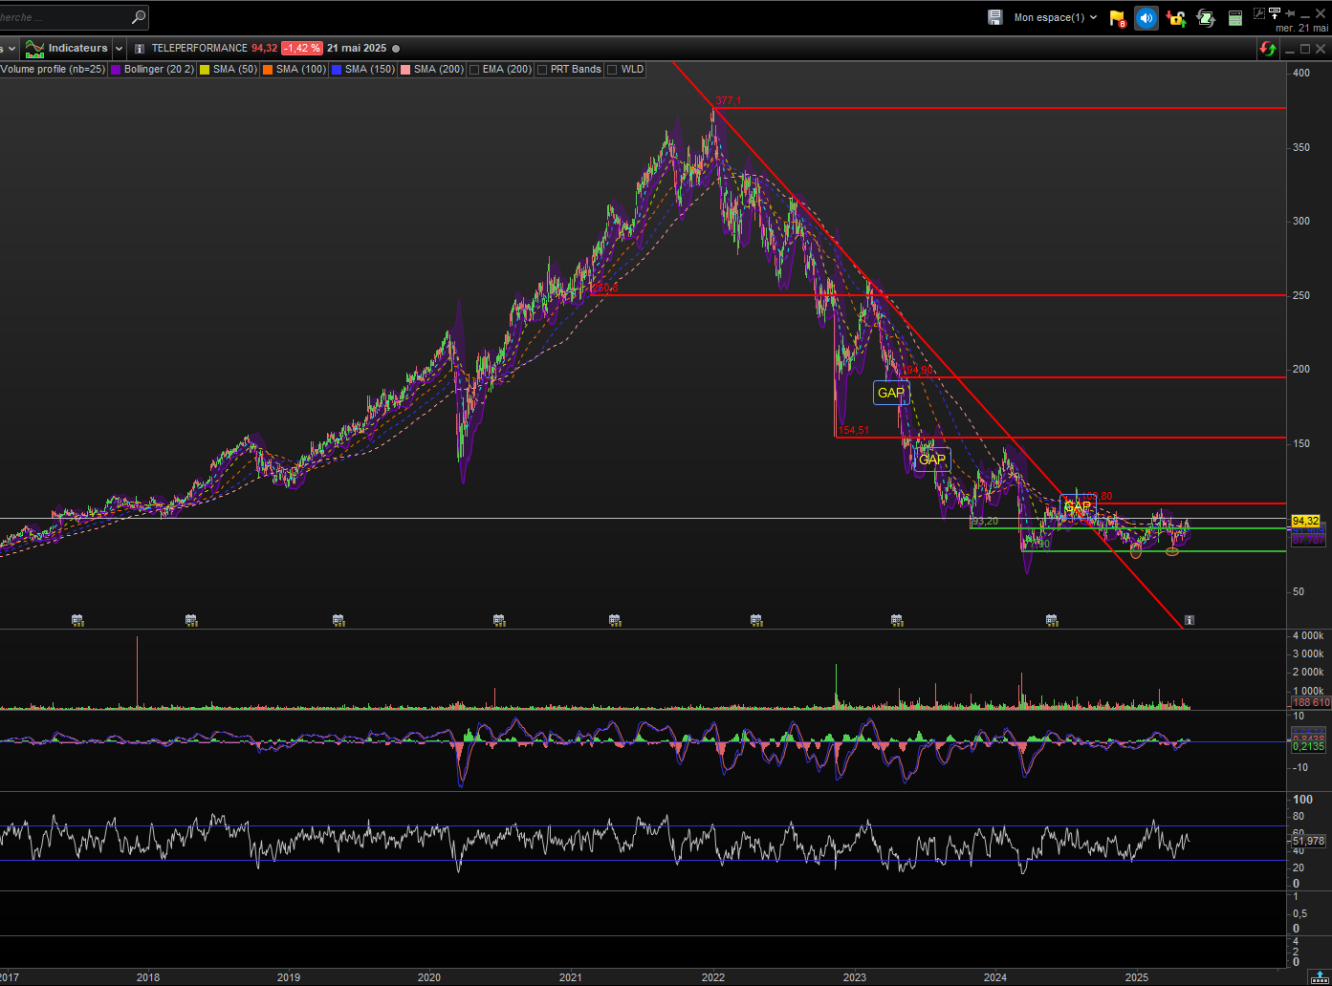The width and height of the screenshot is (1332, 986).
Task: Open the yellow flag alerts icon
Action: (x=1118, y=18)
